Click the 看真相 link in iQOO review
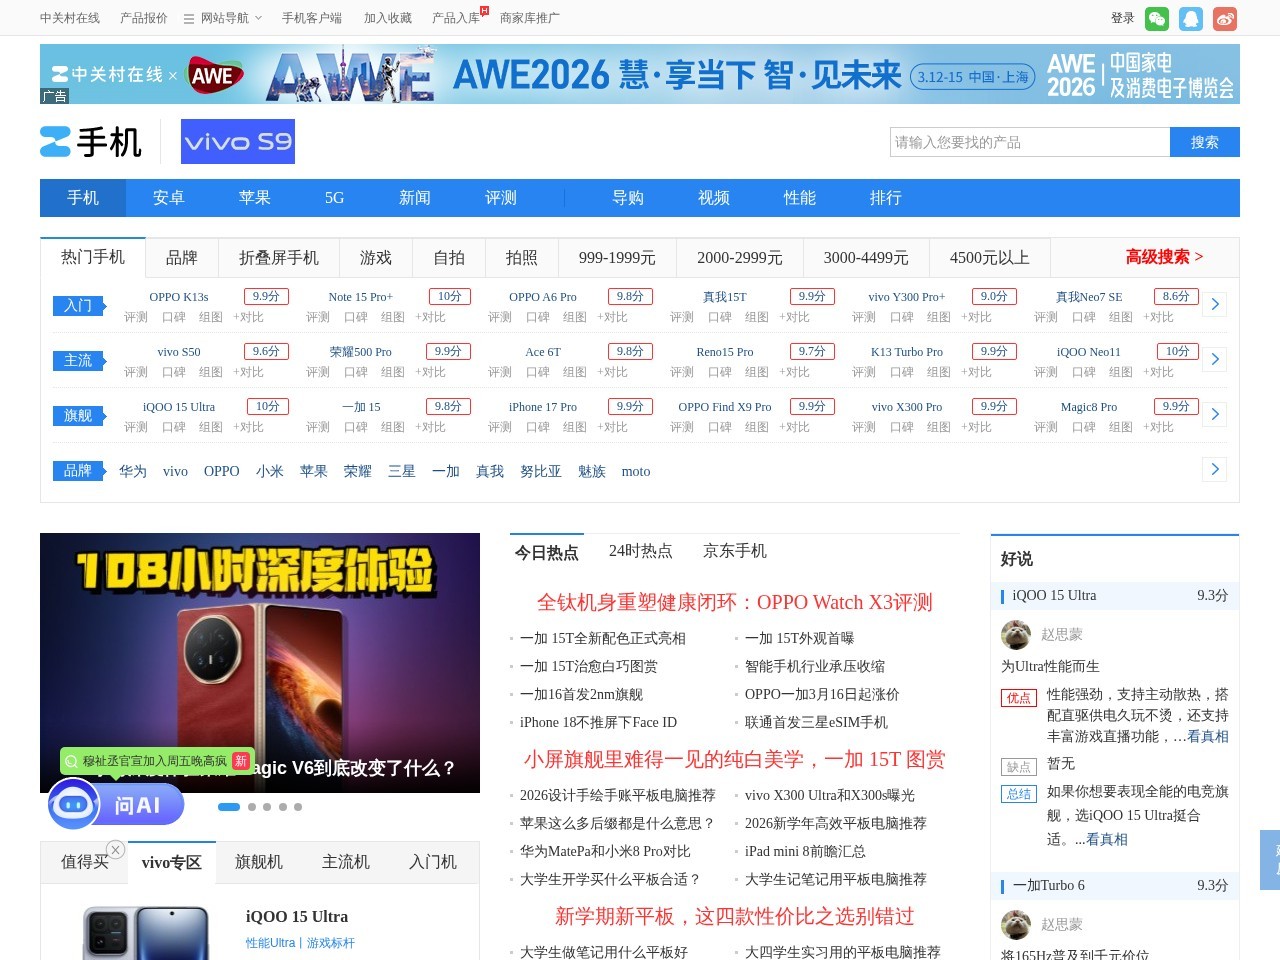 (1207, 736)
